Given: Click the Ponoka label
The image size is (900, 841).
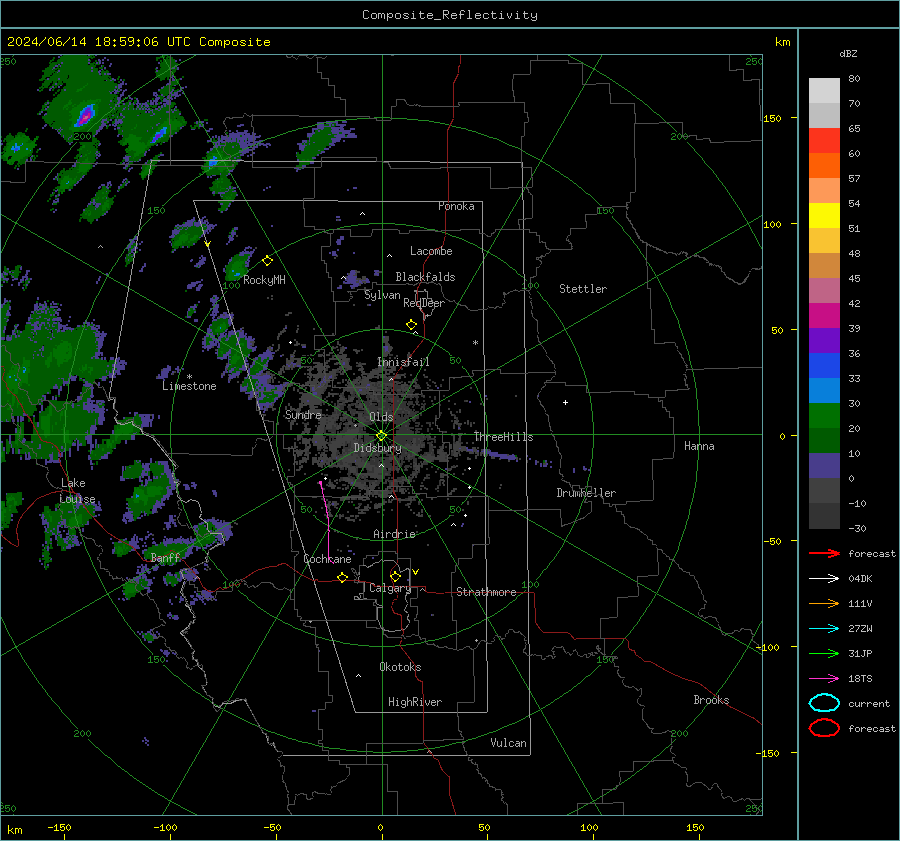Looking at the screenshot, I should pos(456,206).
